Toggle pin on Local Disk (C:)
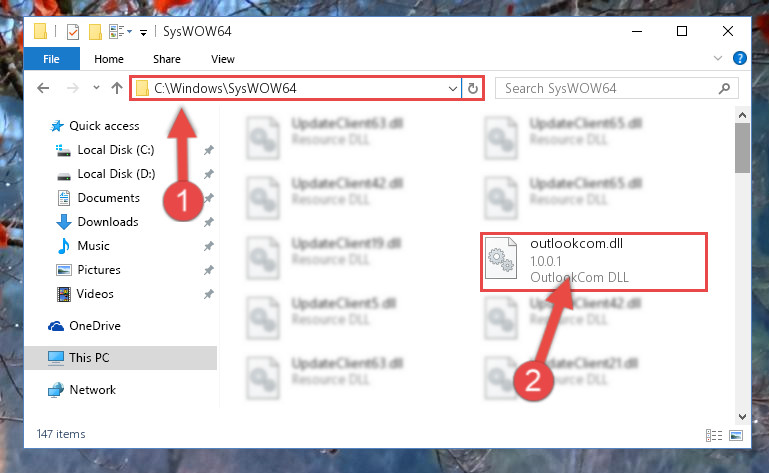The height and width of the screenshot is (473, 769). pos(208,150)
